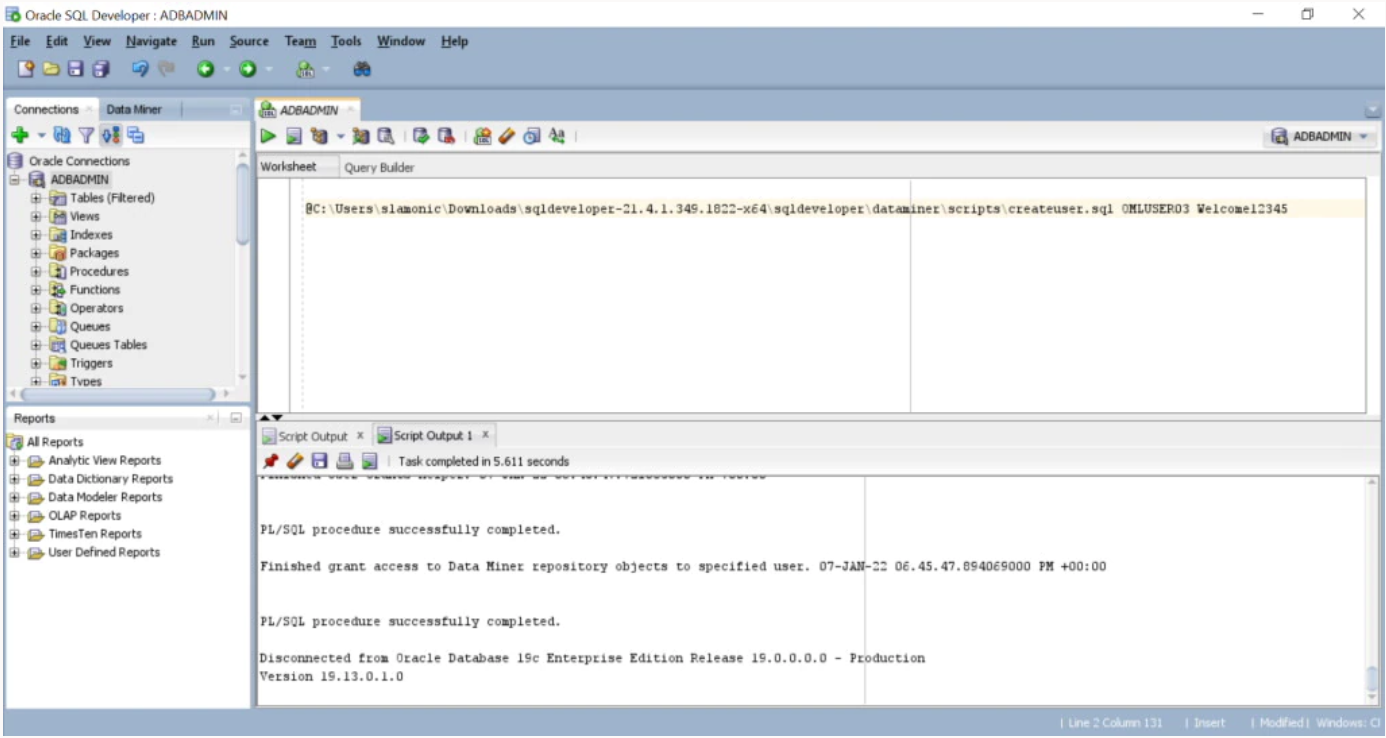Viewport: 1386px width, 738px height.
Task: Click the New file toolbar icon
Action: [x=26, y=69]
